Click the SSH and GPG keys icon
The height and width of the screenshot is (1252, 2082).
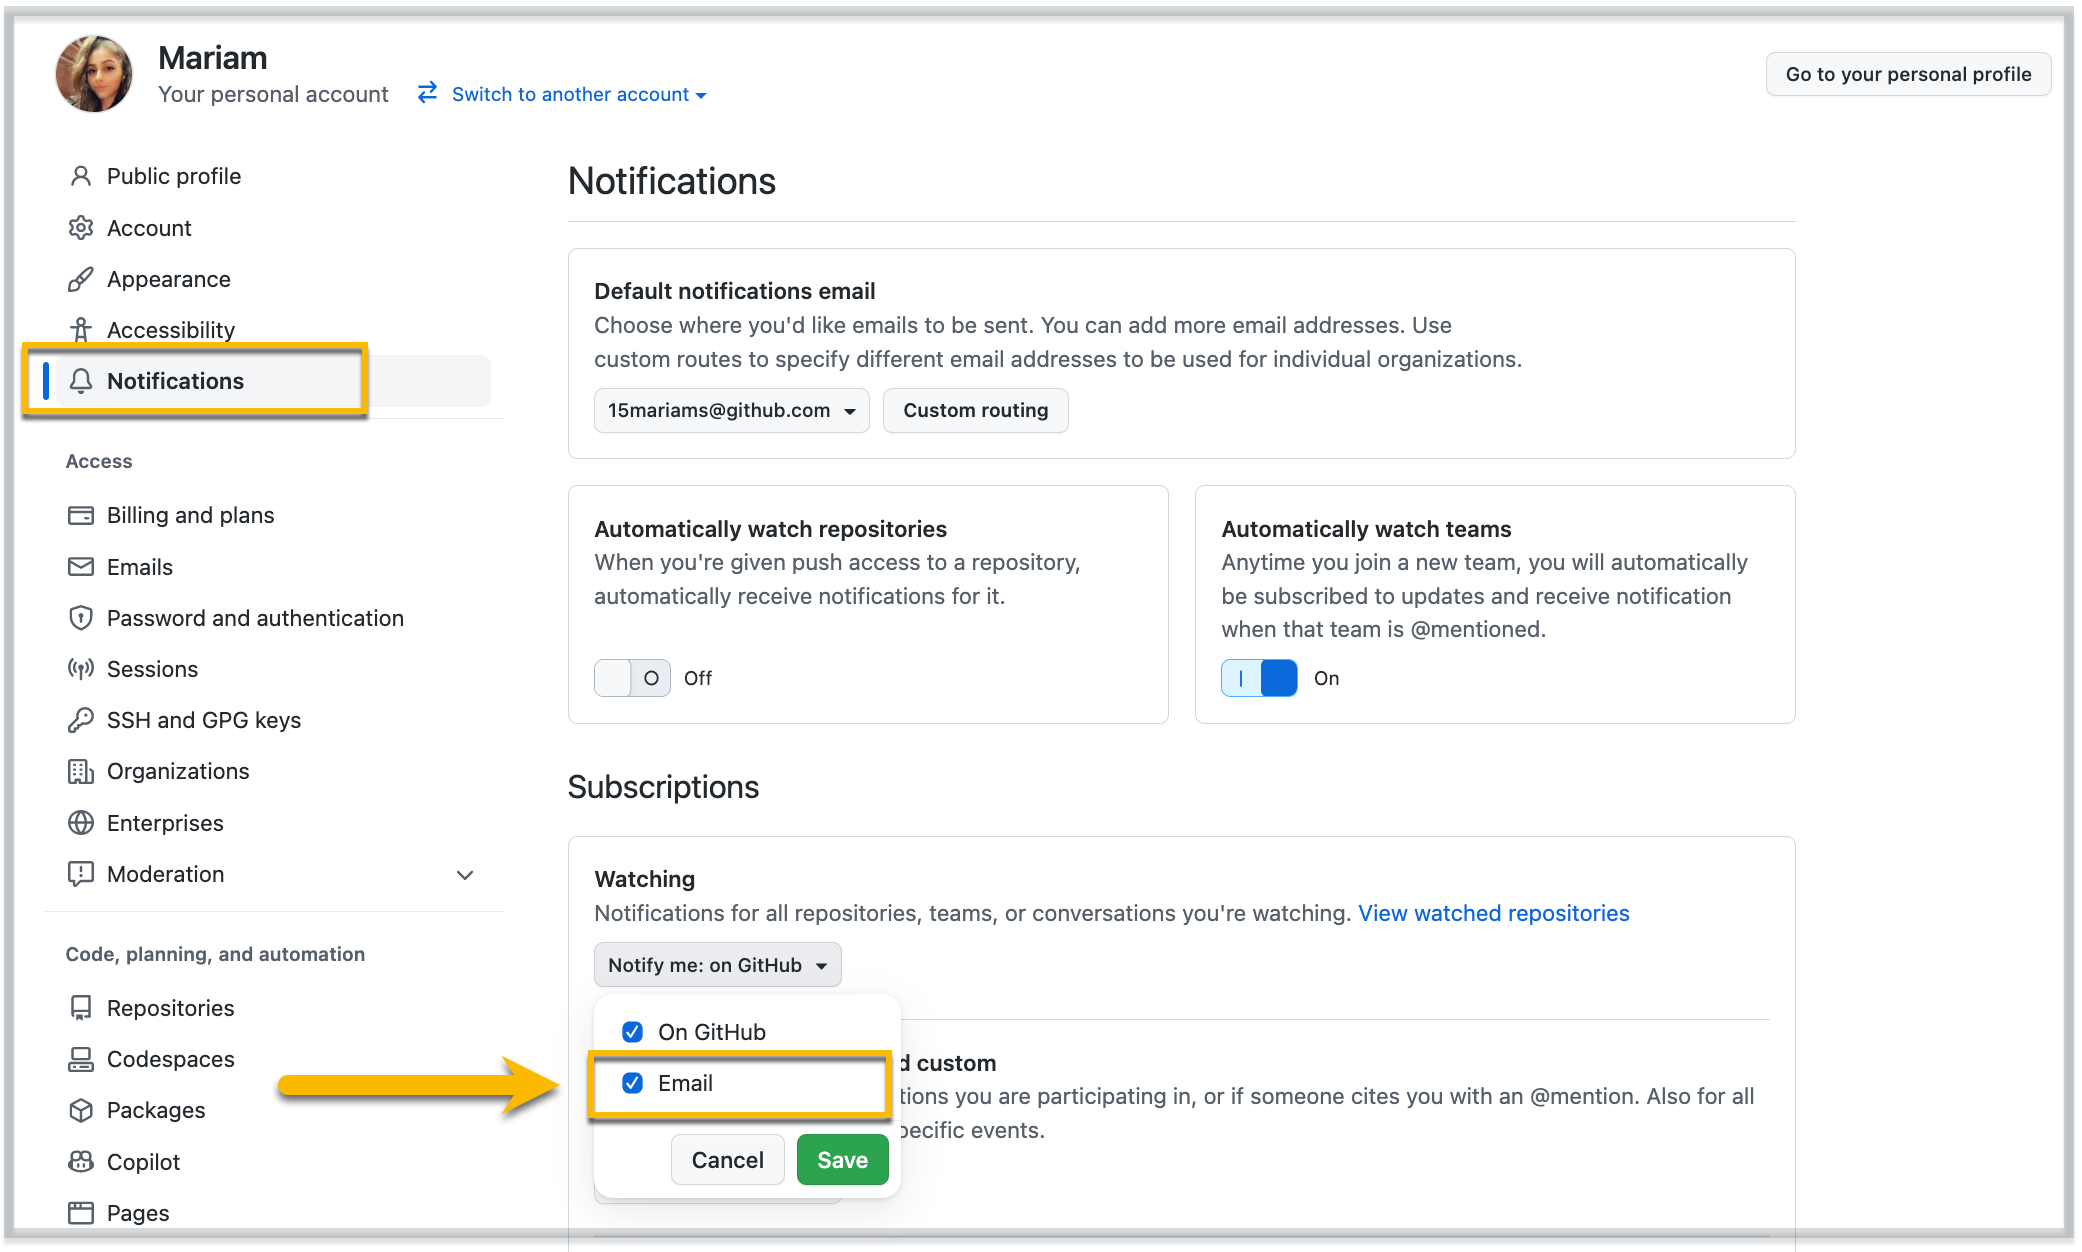(81, 720)
